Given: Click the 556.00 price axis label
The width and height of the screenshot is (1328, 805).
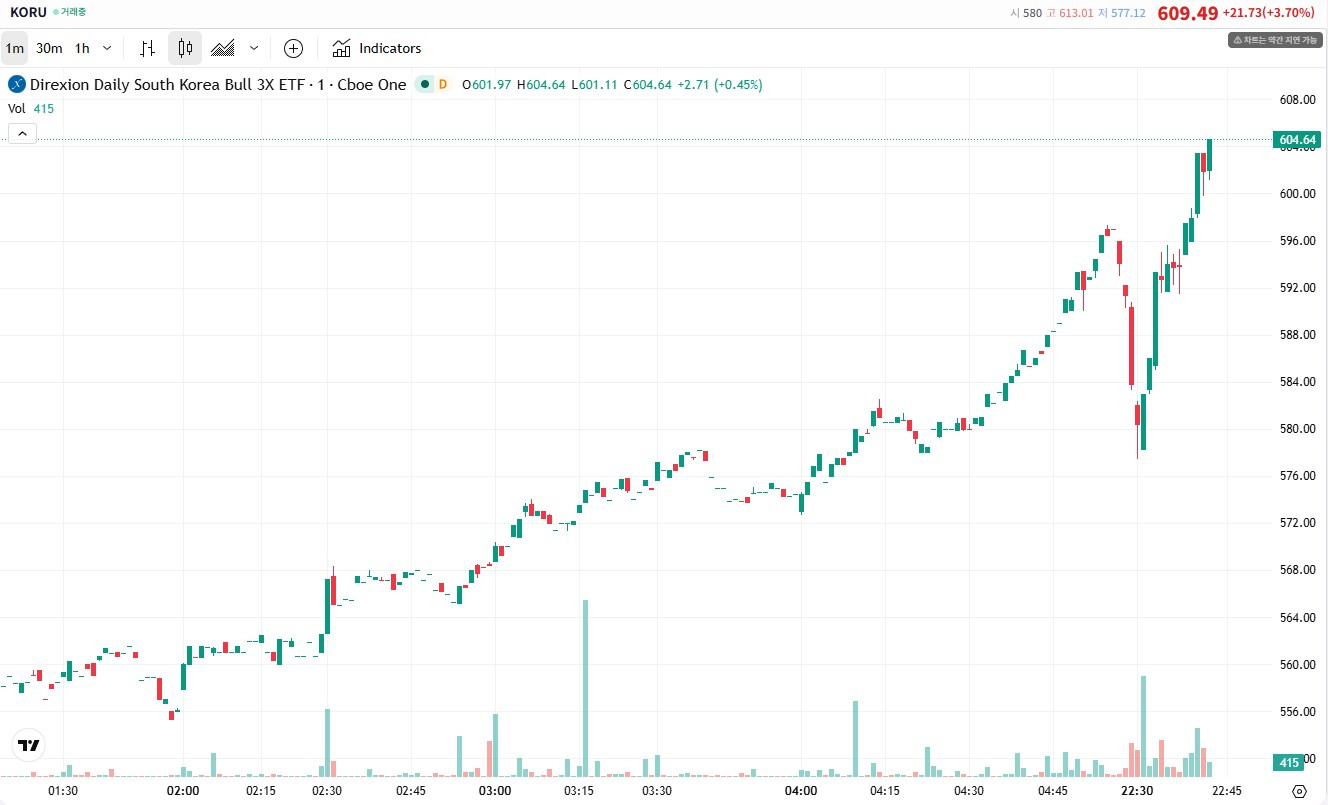Looking at the screenshot, I should (x=1297, y=712).
